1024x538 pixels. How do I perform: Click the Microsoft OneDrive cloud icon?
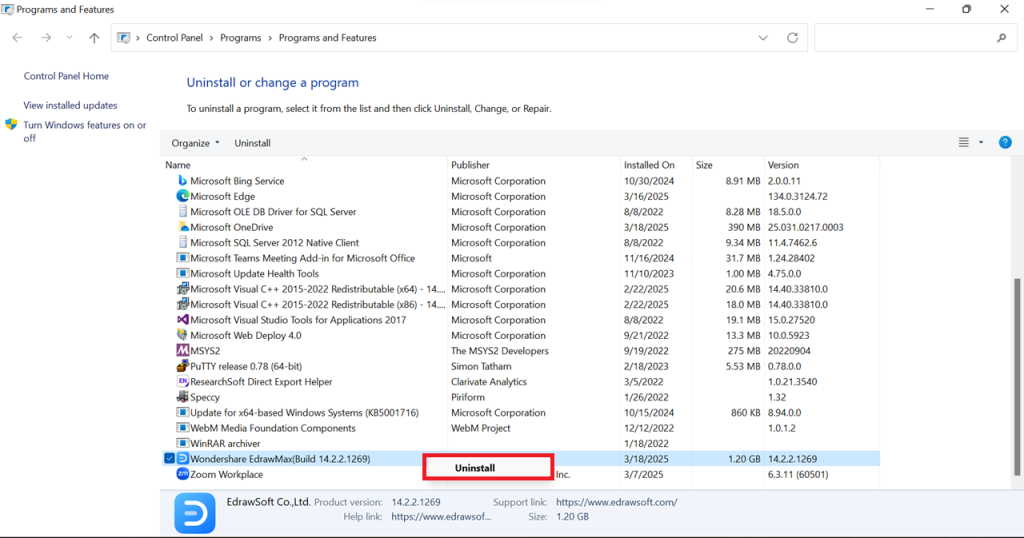point(183,227)
